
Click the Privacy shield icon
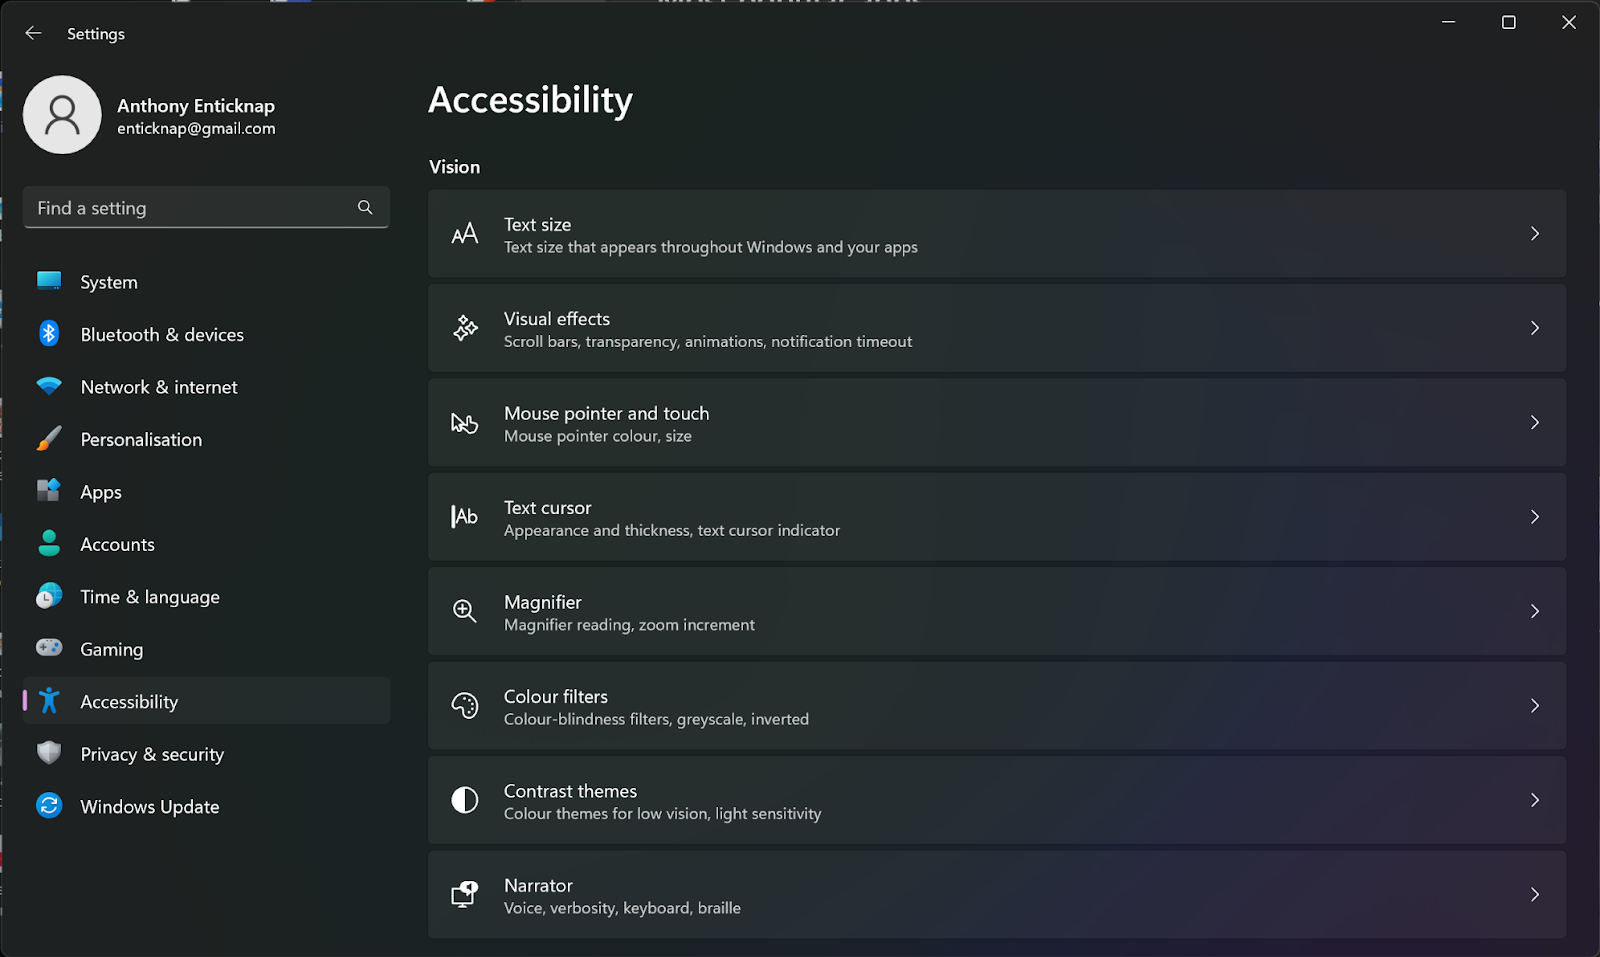pos(49,753)
